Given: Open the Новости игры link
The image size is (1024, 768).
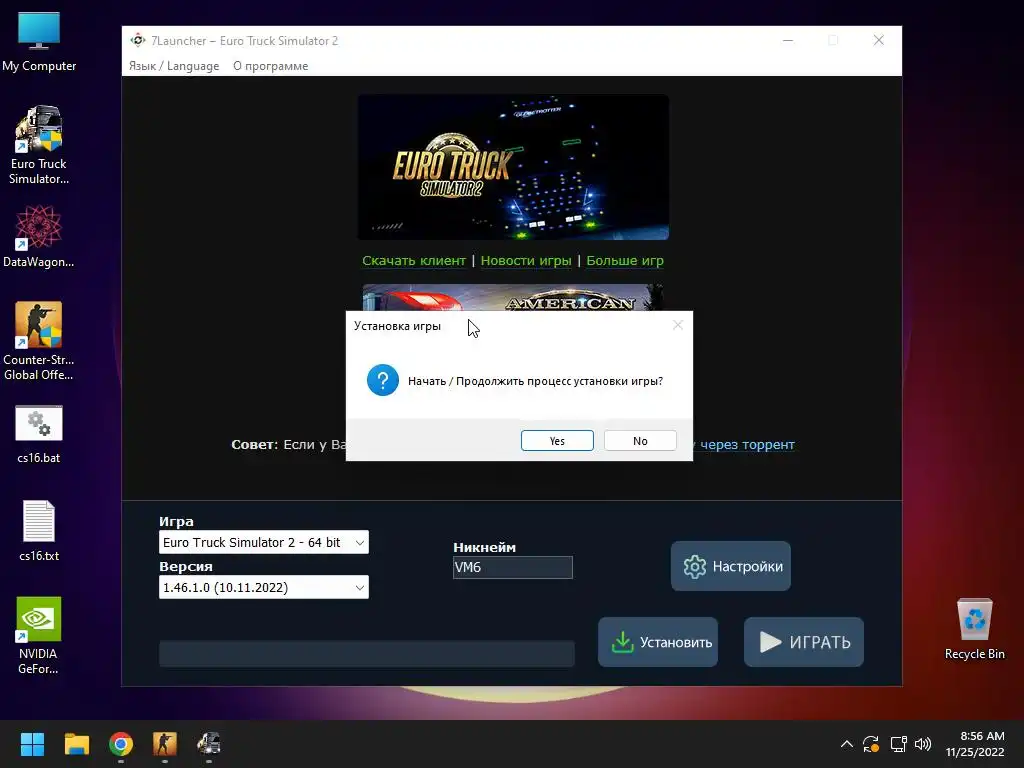Looking at the screenshot, I should (526, 261).
